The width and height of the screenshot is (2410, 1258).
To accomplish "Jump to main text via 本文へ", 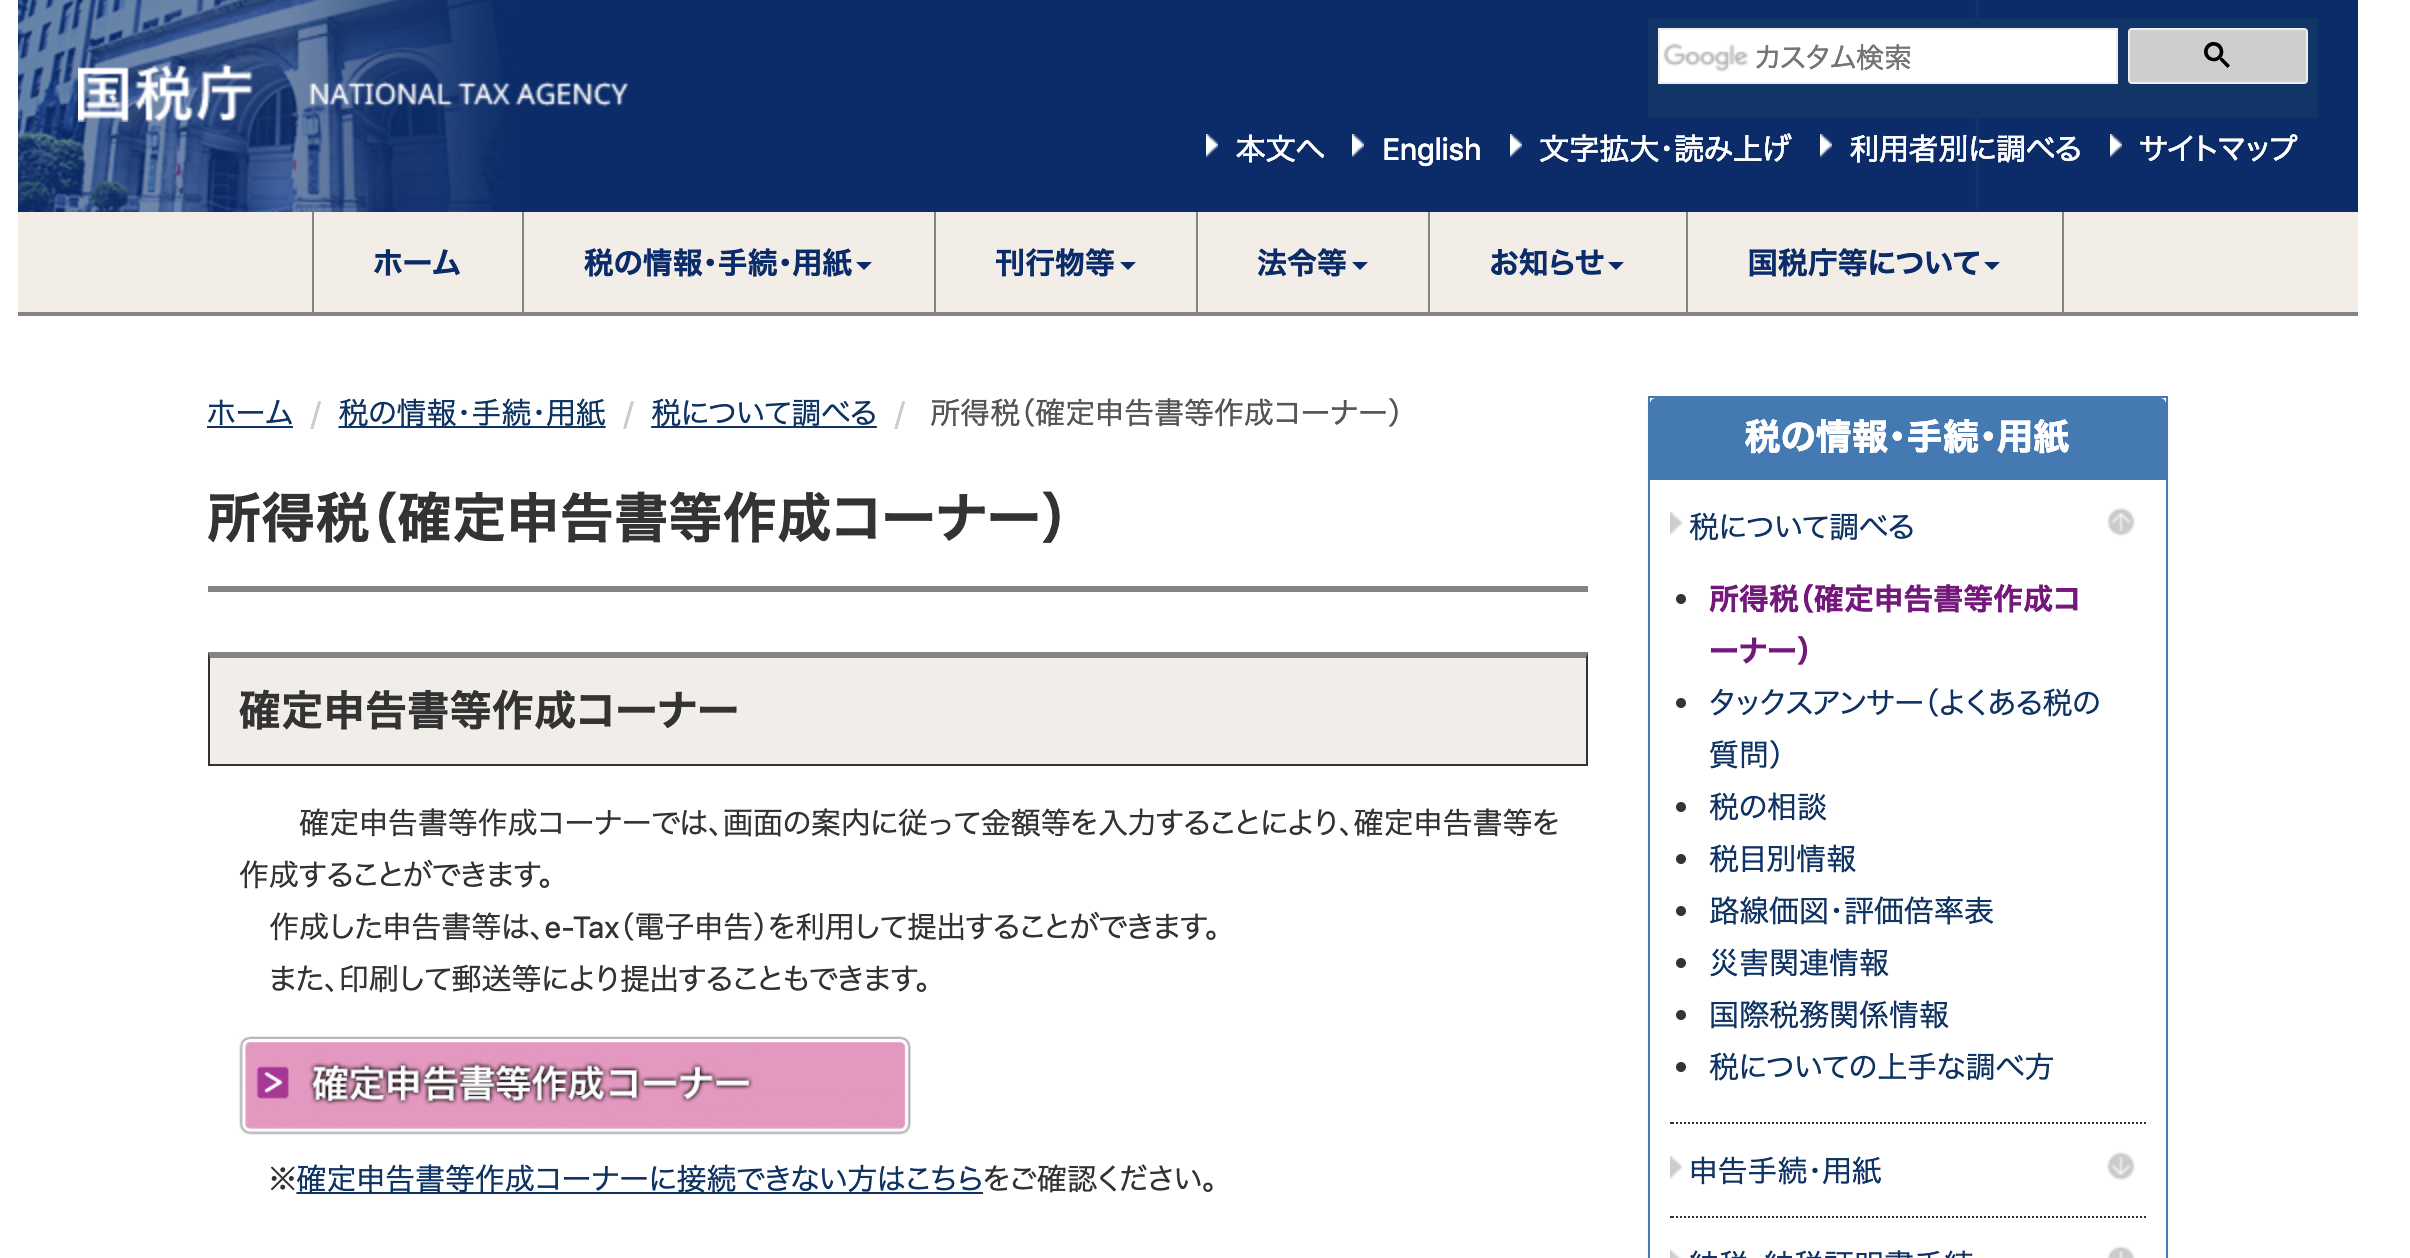I will pos(1278,148).
